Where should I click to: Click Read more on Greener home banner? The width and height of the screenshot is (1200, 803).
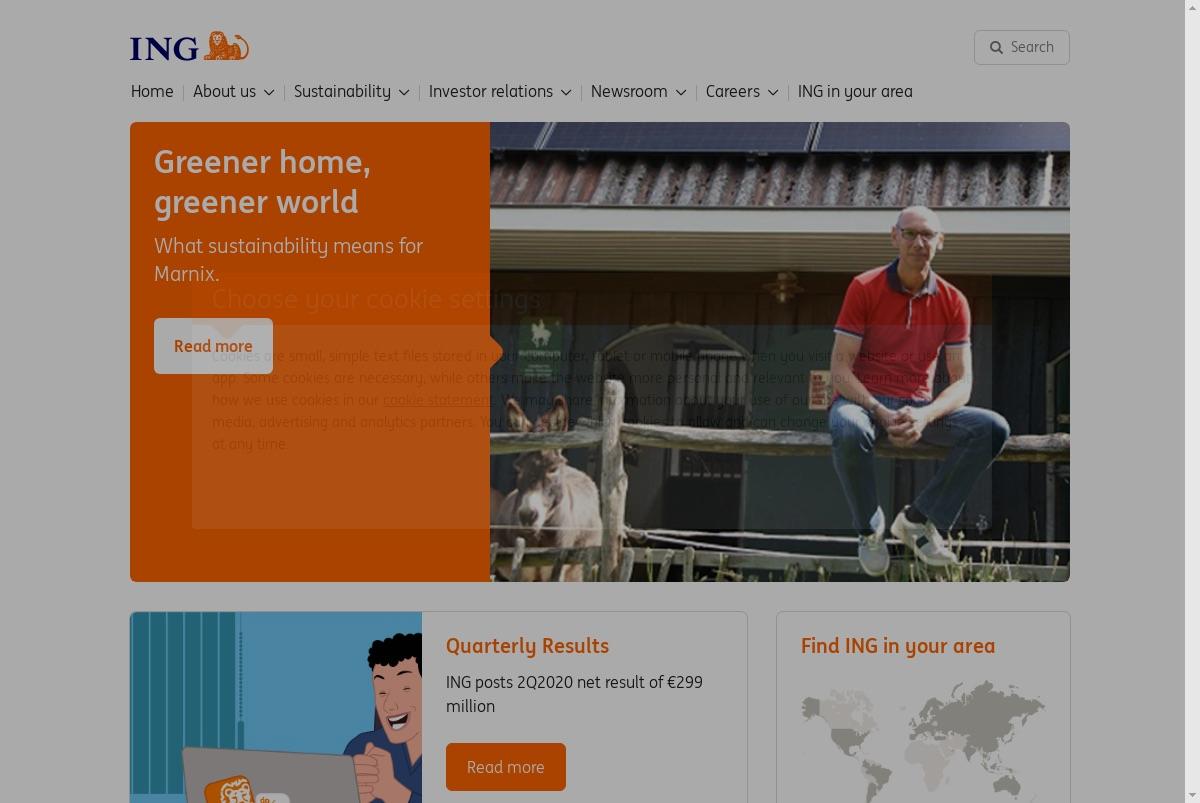click(213, 346)
